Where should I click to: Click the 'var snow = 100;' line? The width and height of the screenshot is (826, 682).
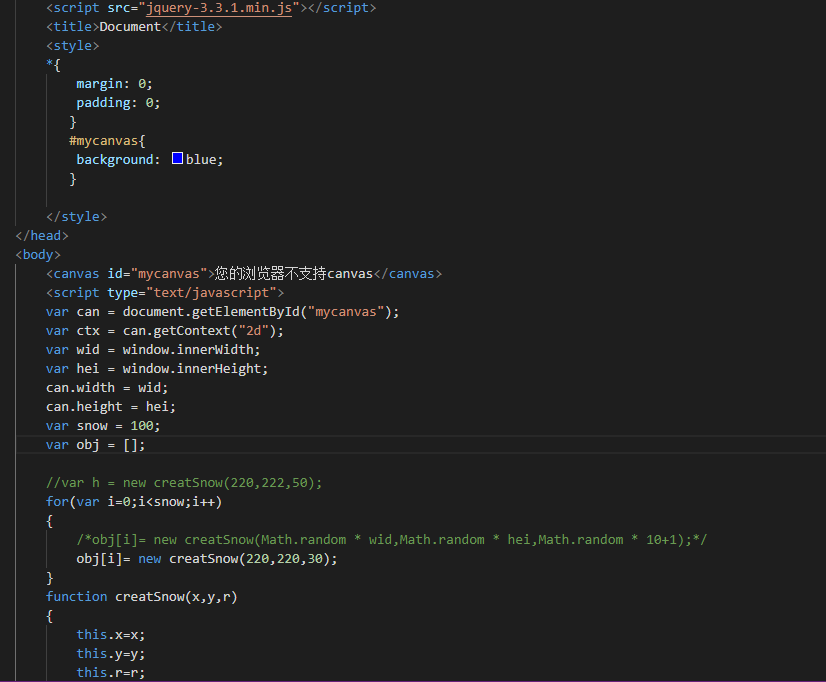[x=103, y=426]
